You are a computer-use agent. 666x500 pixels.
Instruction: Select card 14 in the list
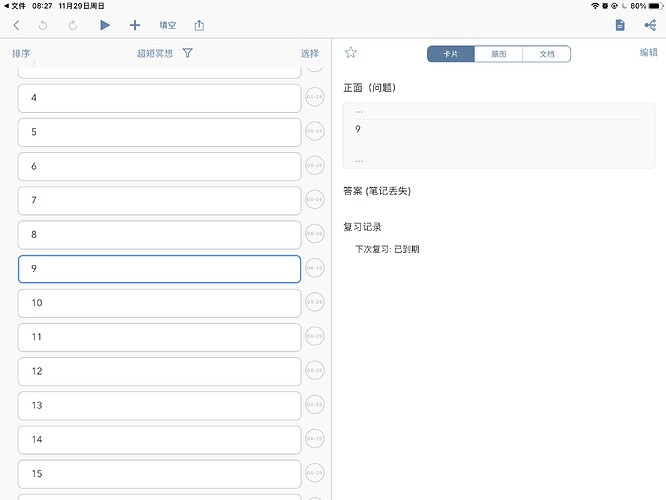pos(159,440)
